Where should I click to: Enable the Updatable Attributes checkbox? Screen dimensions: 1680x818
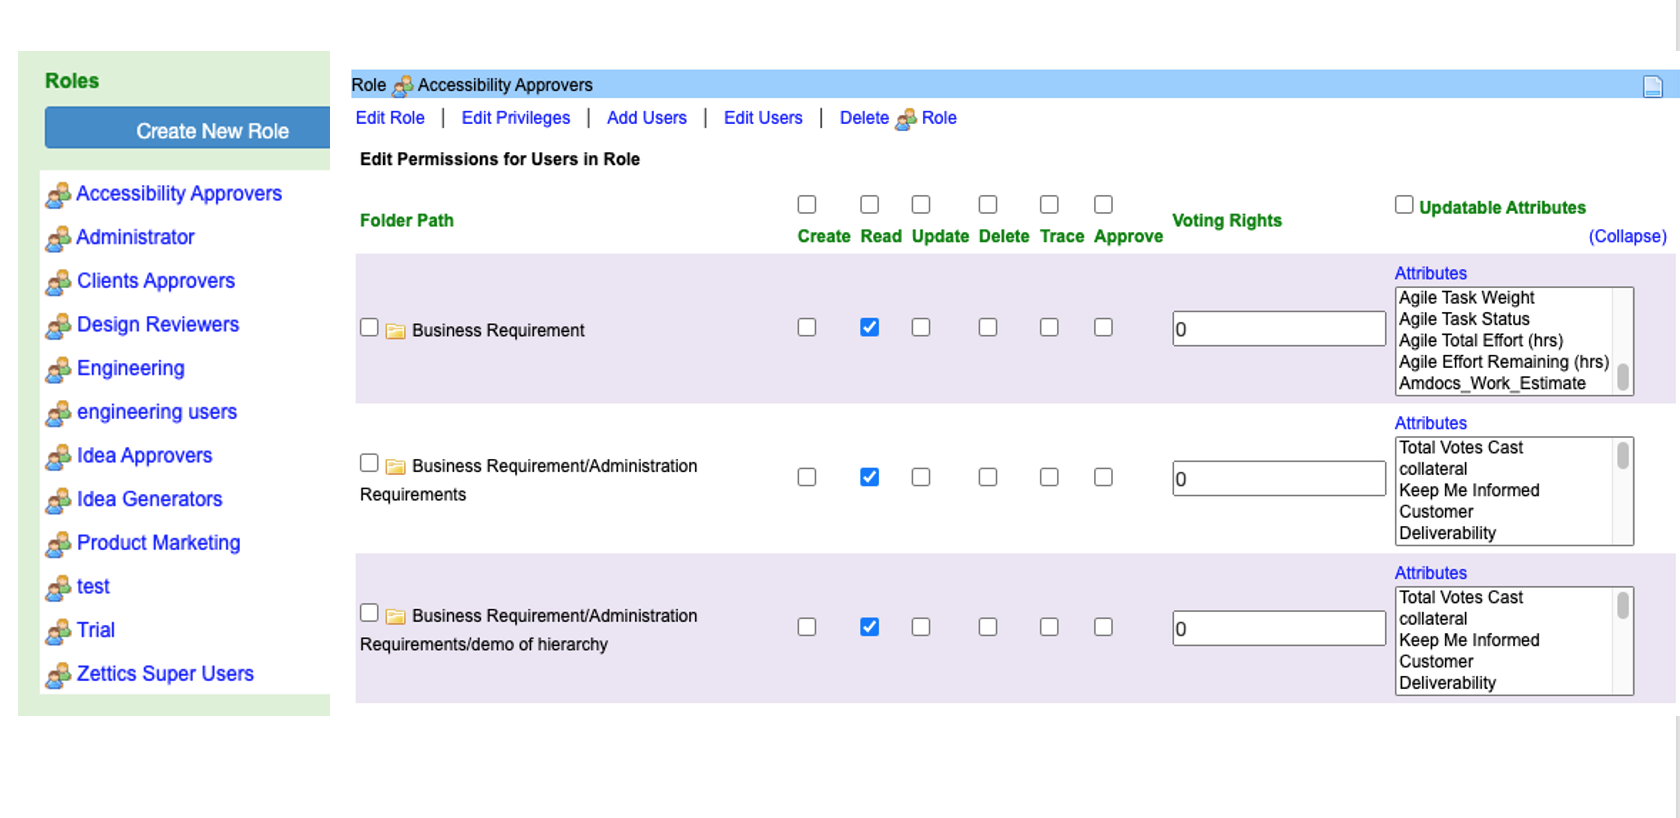(x=1404, y=205)
